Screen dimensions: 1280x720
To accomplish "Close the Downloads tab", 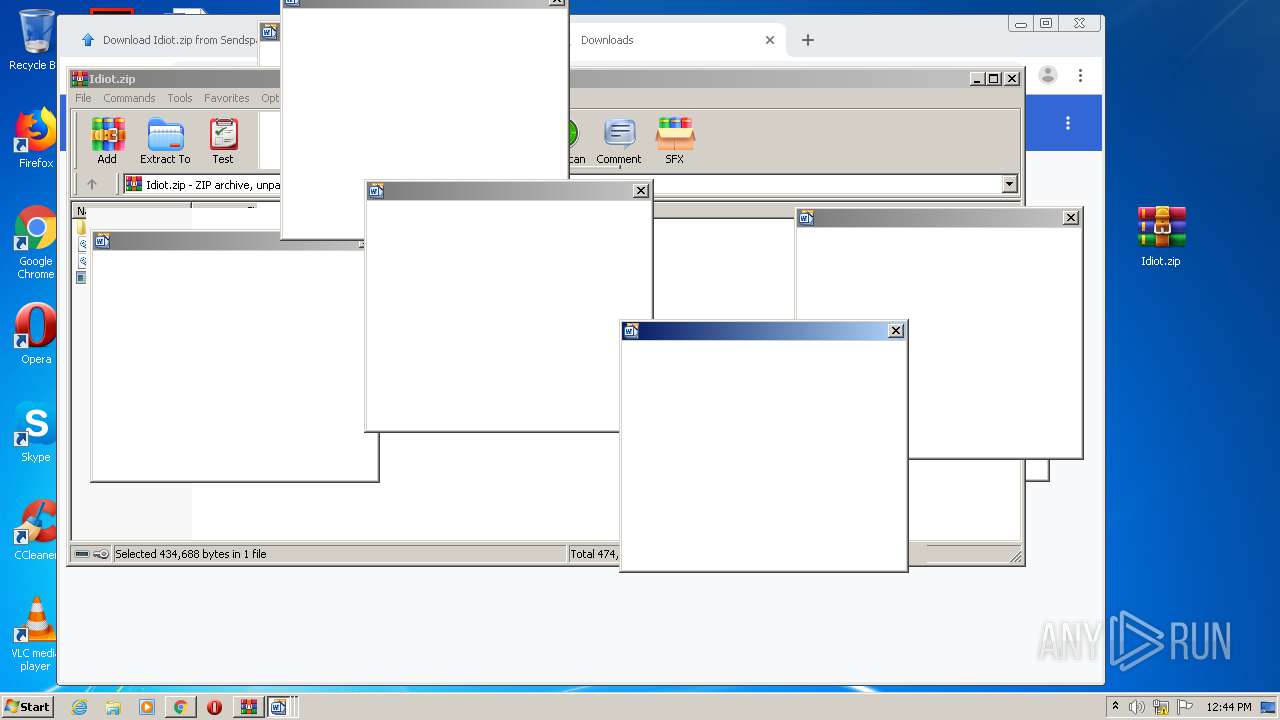I will pos(770,40).
